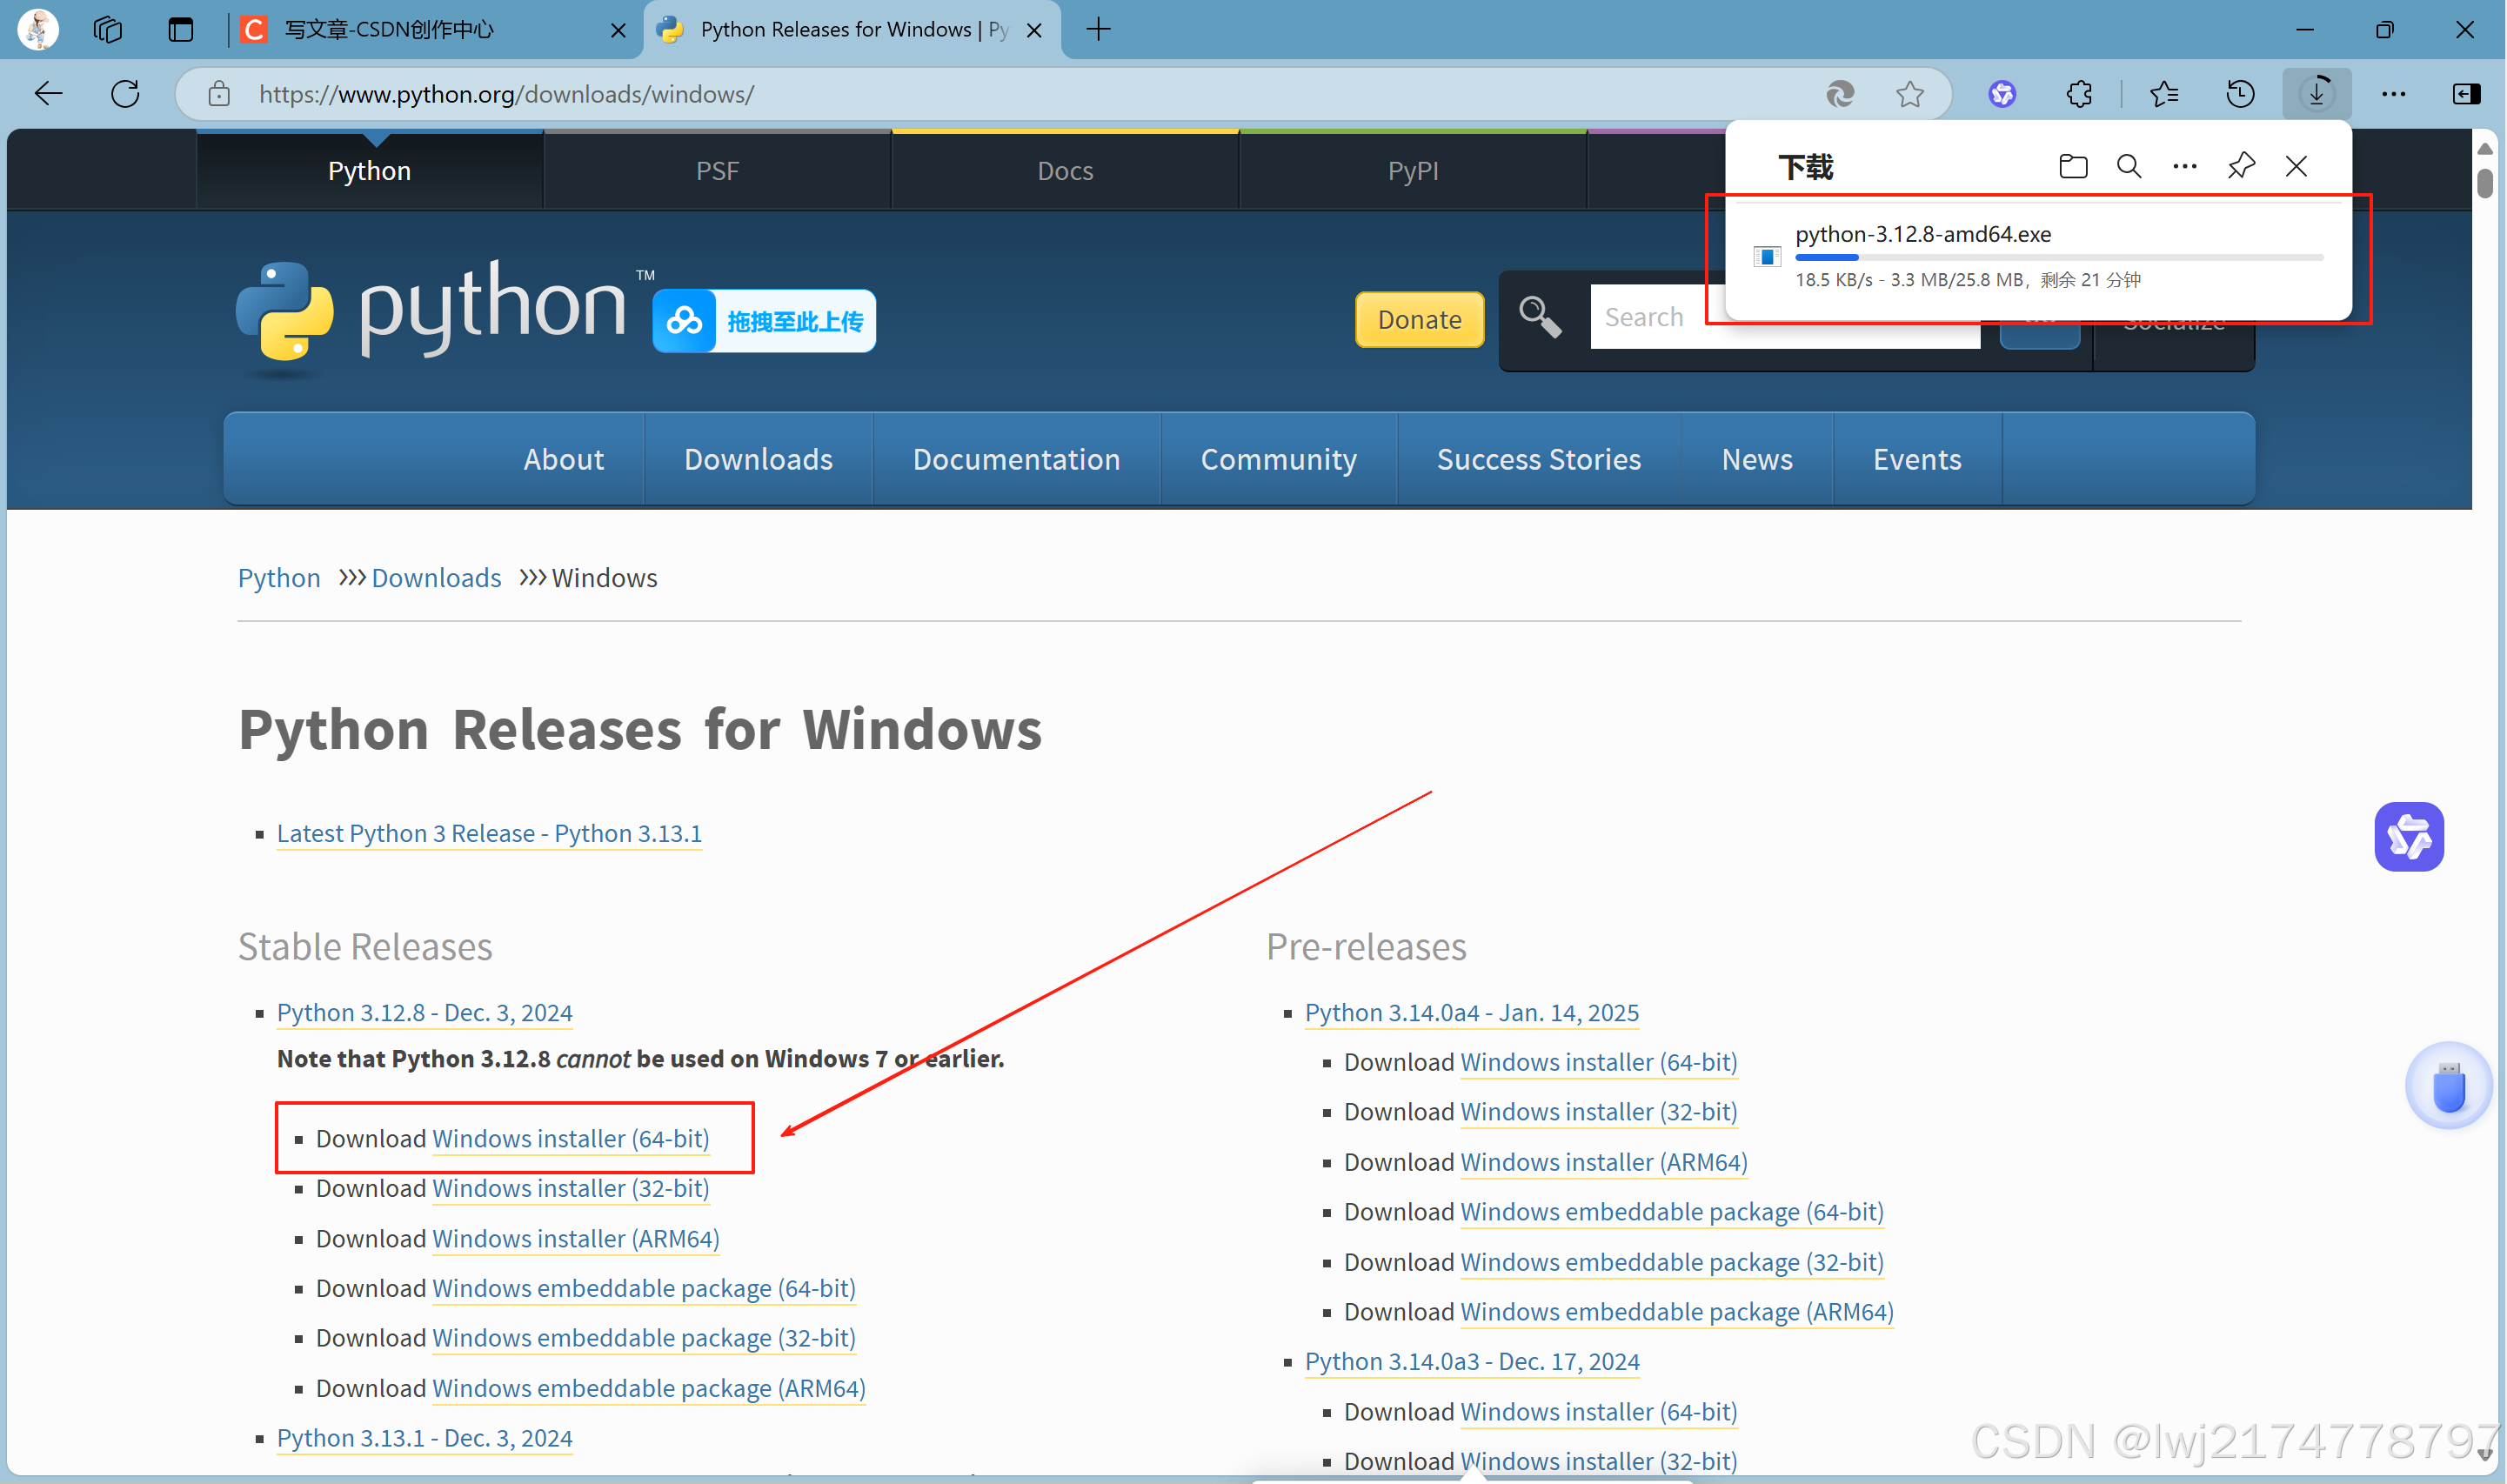Open browser settings and more menu
Screen dimensions: 2507x1484
coord(2393,94)
